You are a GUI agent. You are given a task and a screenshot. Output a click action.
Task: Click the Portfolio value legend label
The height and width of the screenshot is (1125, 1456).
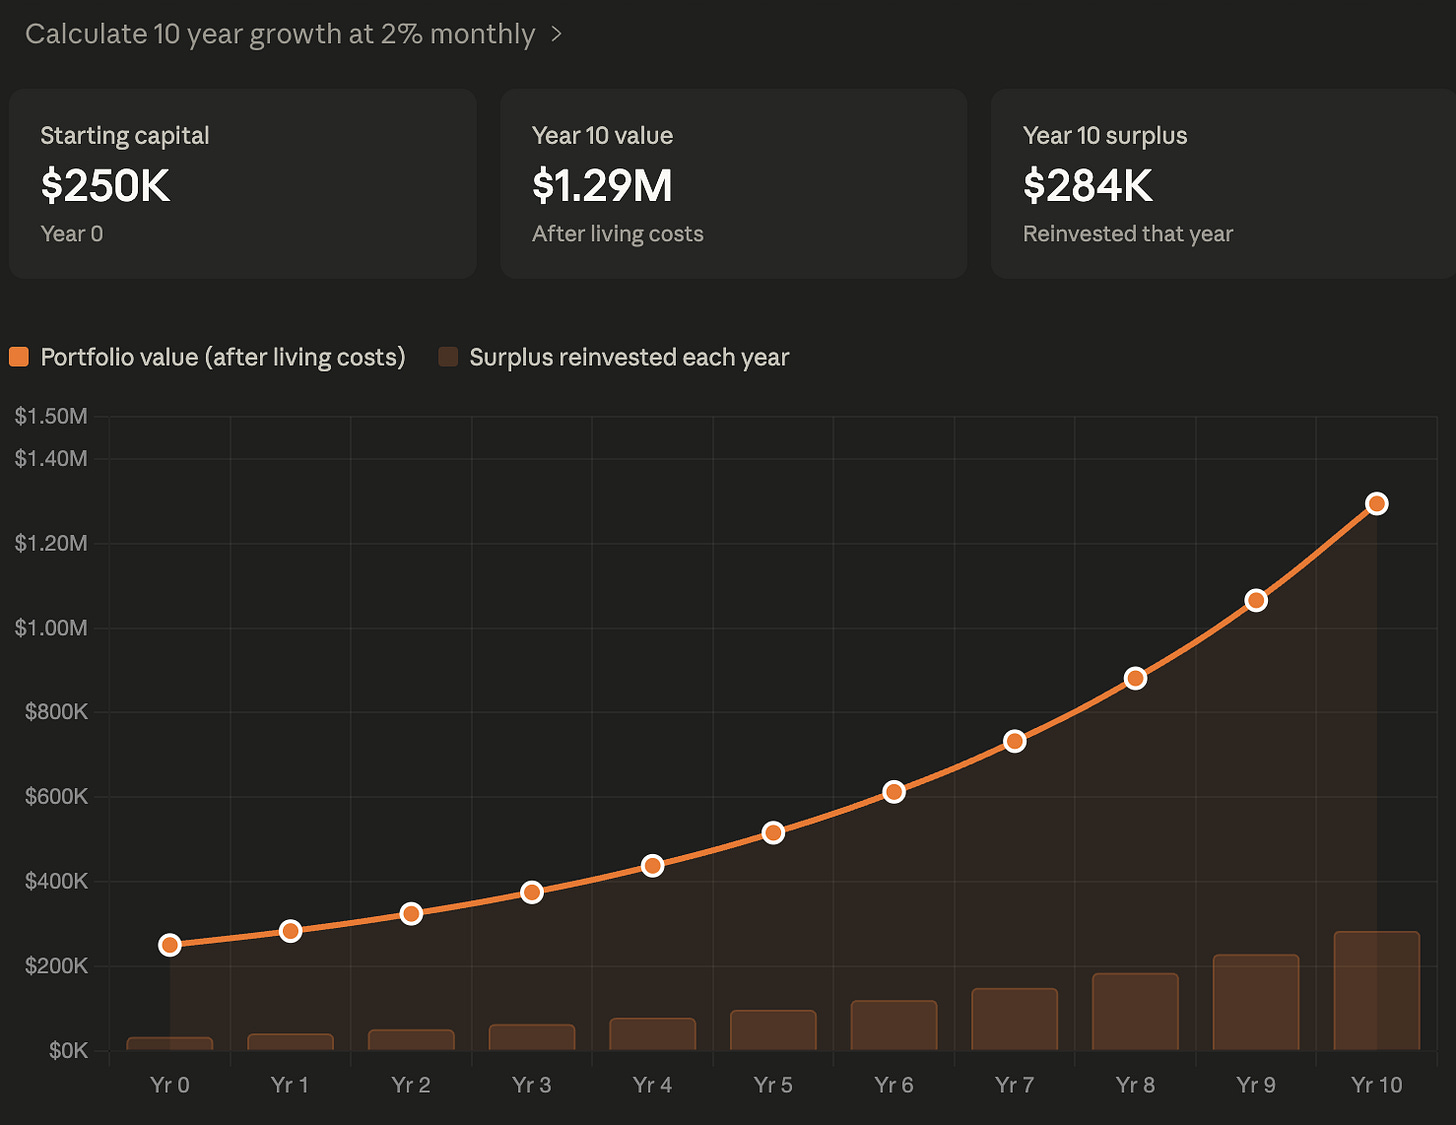click(223, 357)
